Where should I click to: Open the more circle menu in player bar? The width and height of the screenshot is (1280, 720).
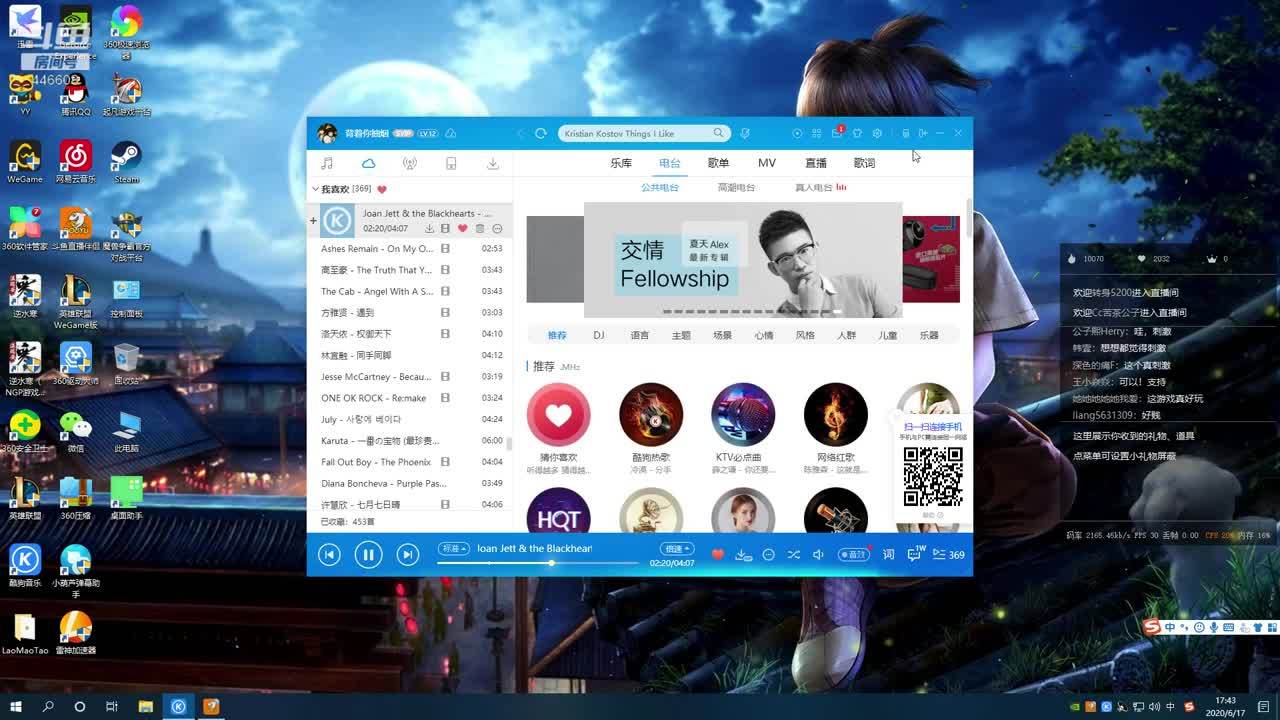pyautogui.click(x=768, y=555)
